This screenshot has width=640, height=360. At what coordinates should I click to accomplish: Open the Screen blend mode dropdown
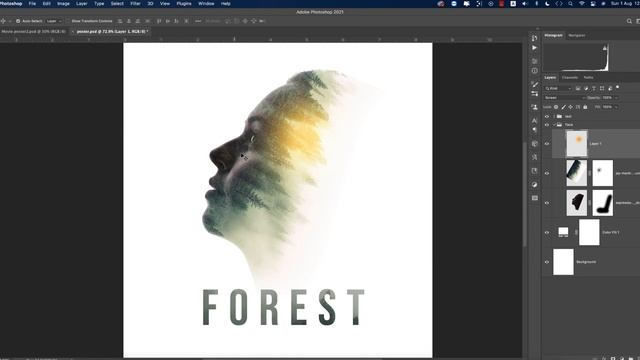pos(565,98)
